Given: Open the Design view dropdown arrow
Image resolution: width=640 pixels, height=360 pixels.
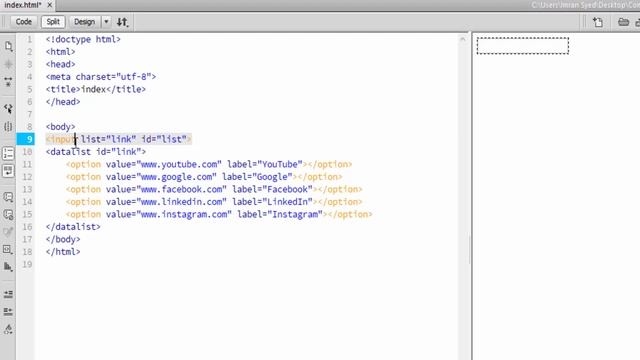Looking at the screenshot, I should click(x=106, y=22).
